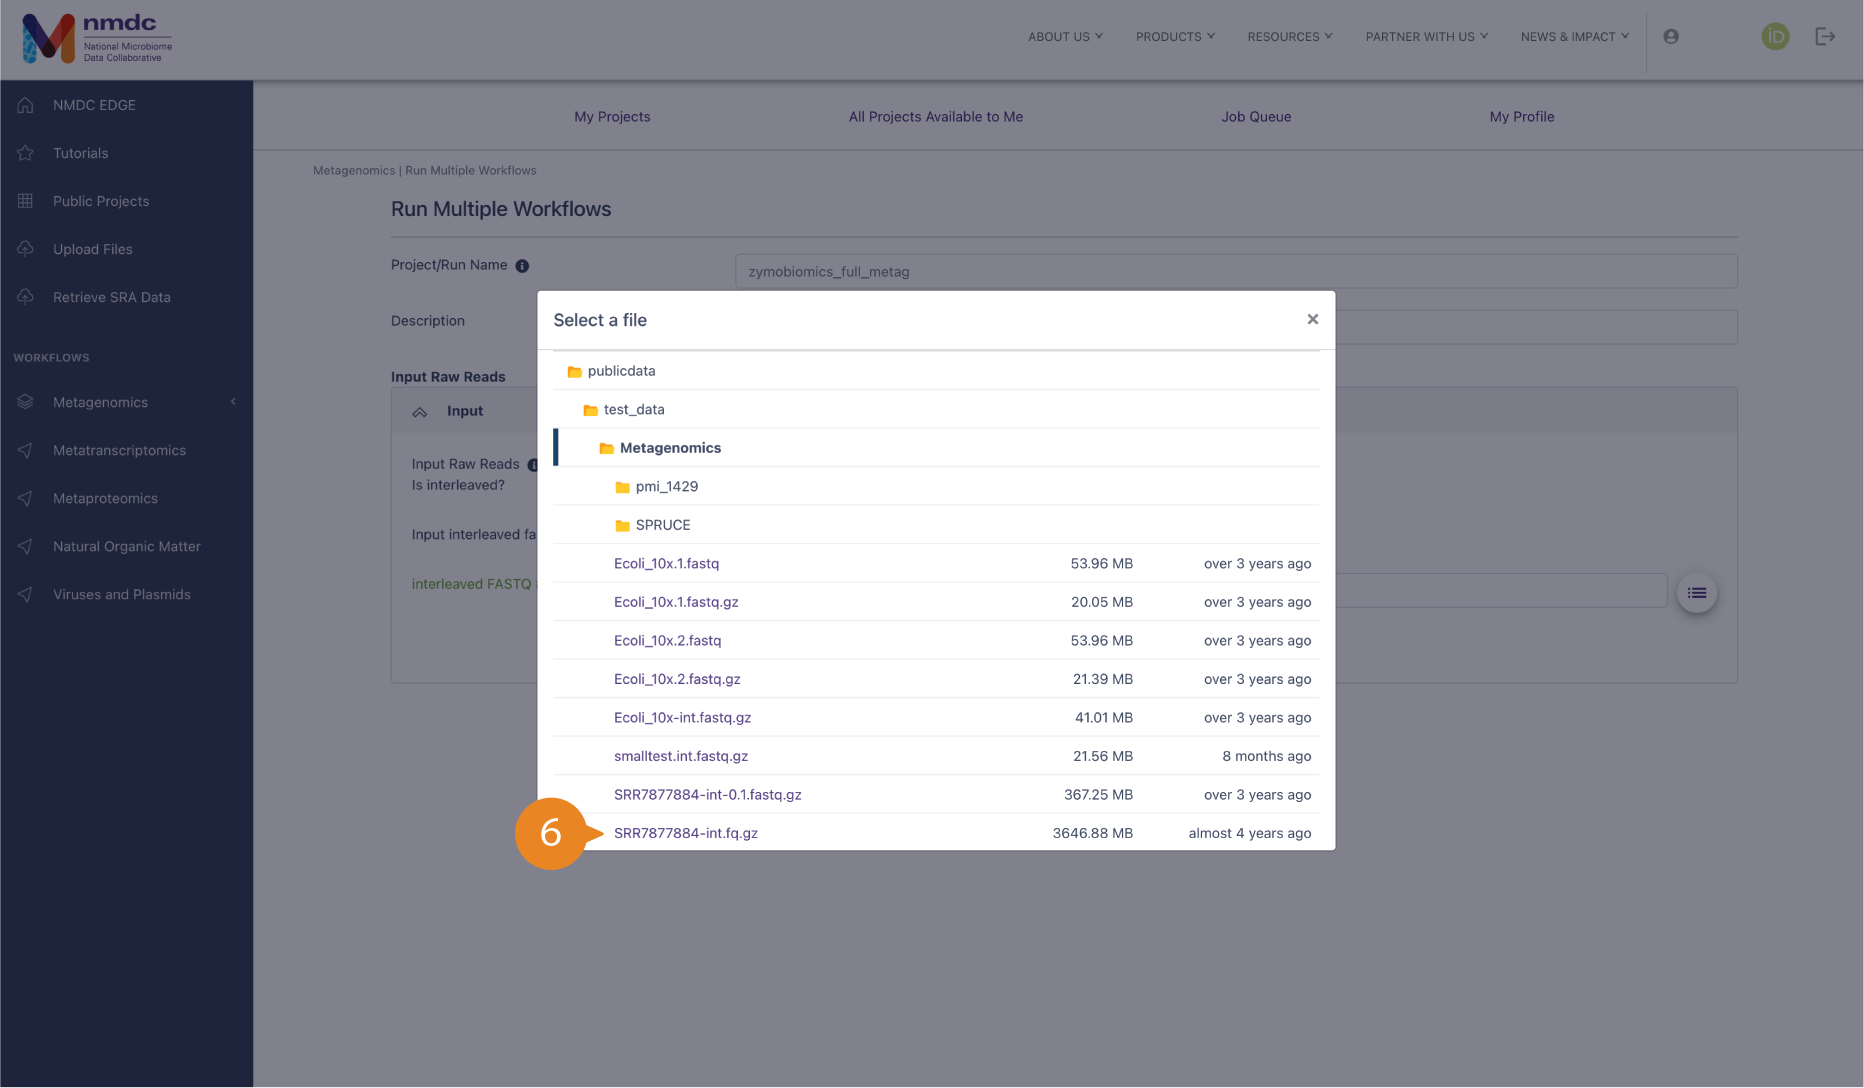
Task: Click the Public Projects grid icon
Action: tap(26, 201)
